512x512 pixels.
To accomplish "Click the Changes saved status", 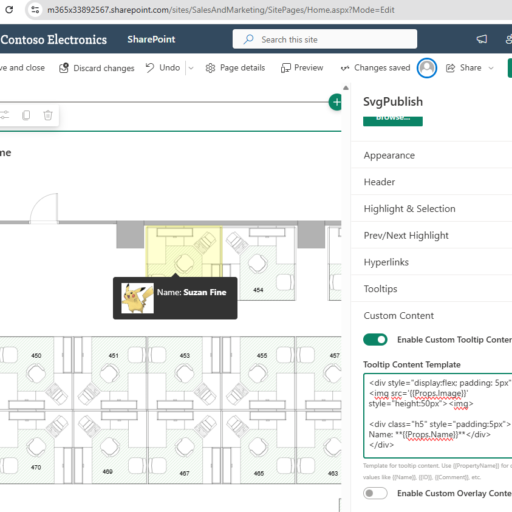I will (375, 68).
